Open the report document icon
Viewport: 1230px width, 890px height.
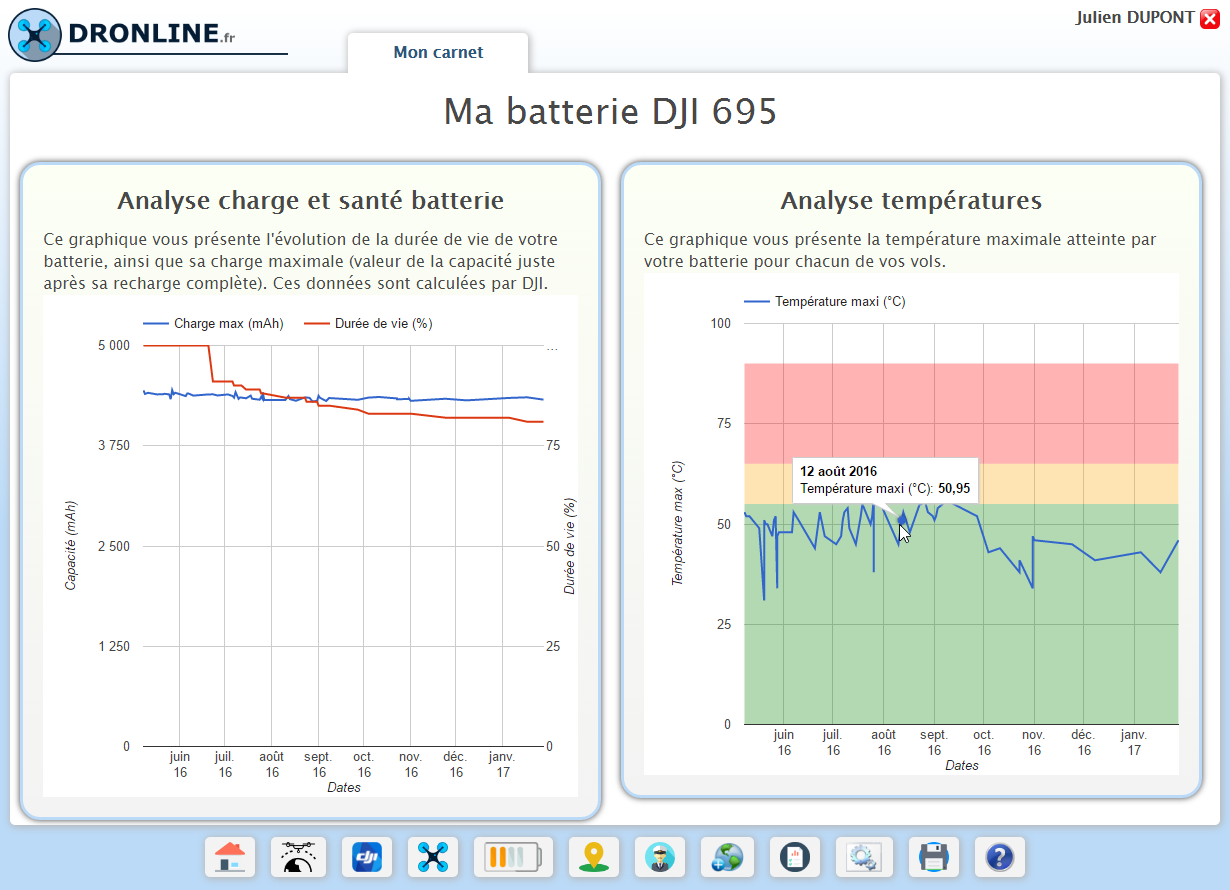(795, 857)
